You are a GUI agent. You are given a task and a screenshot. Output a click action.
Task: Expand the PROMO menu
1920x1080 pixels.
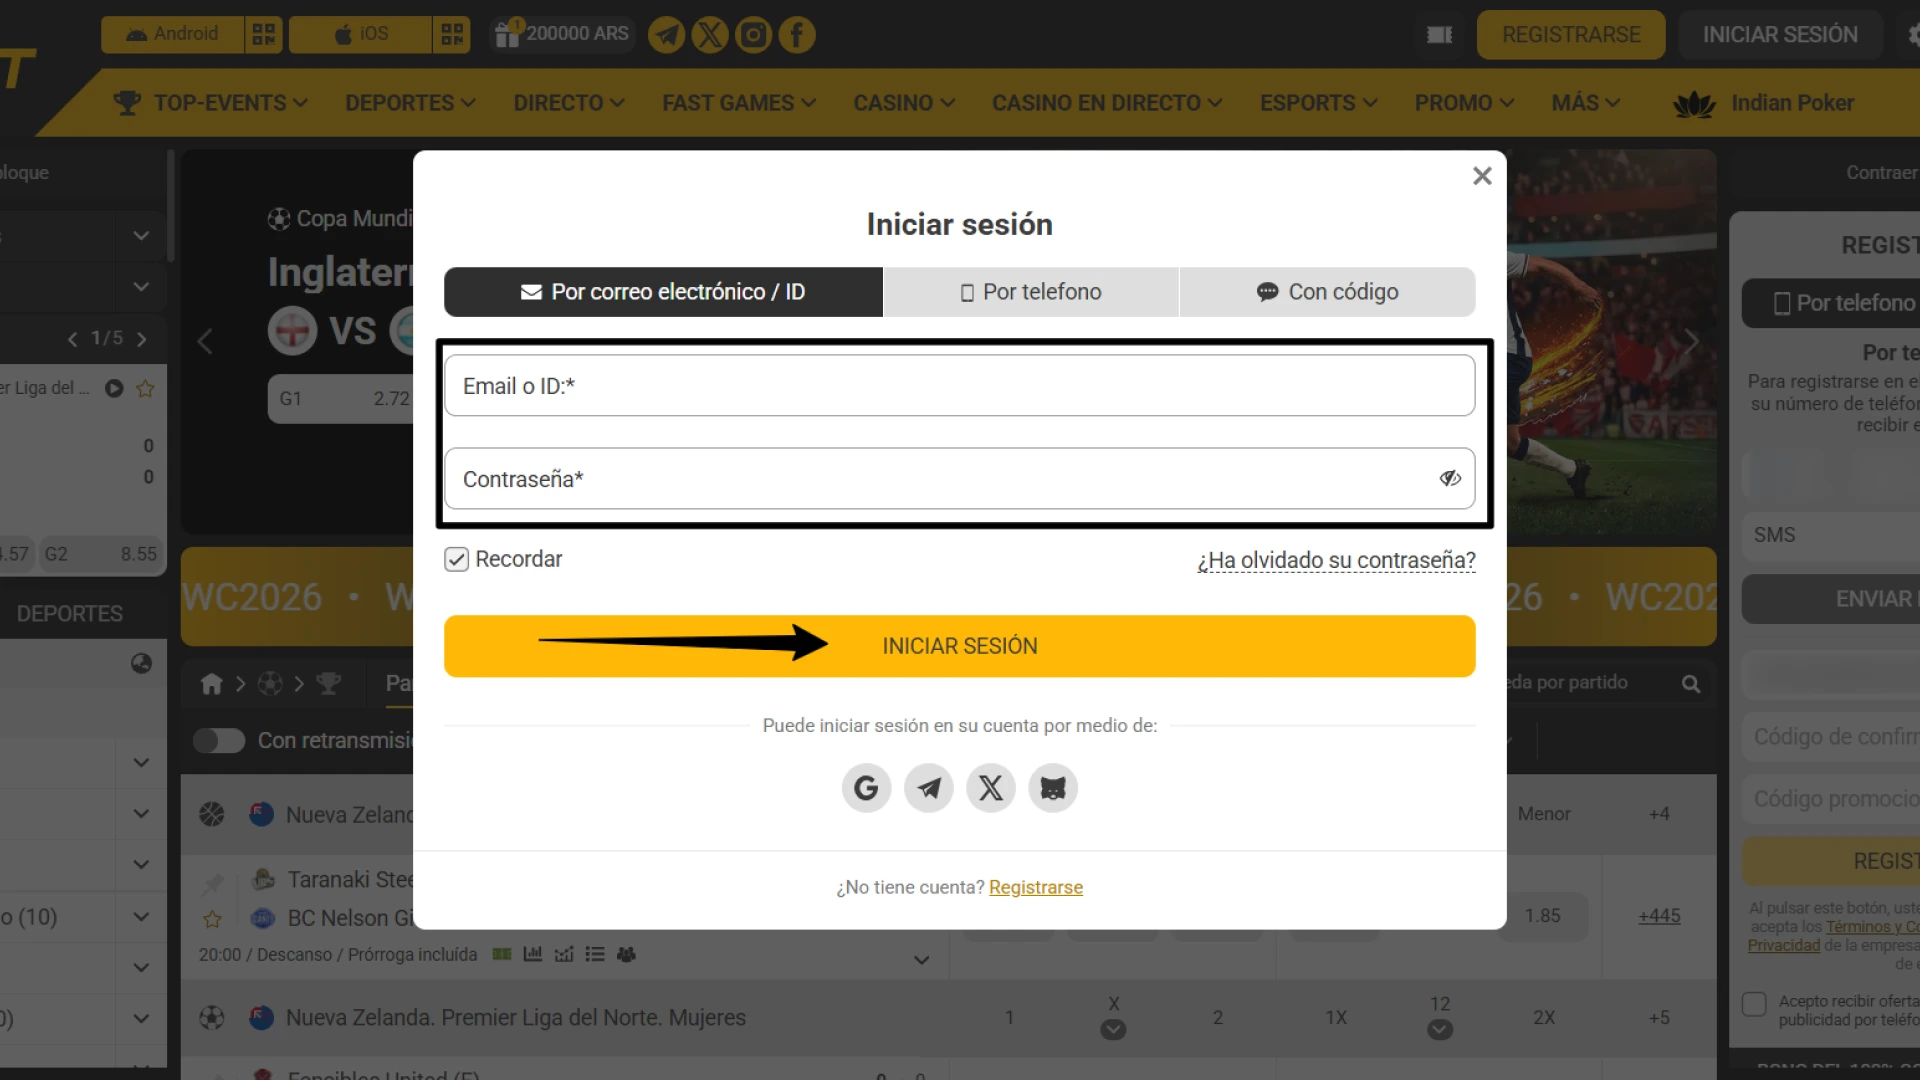pos(1464,103)
